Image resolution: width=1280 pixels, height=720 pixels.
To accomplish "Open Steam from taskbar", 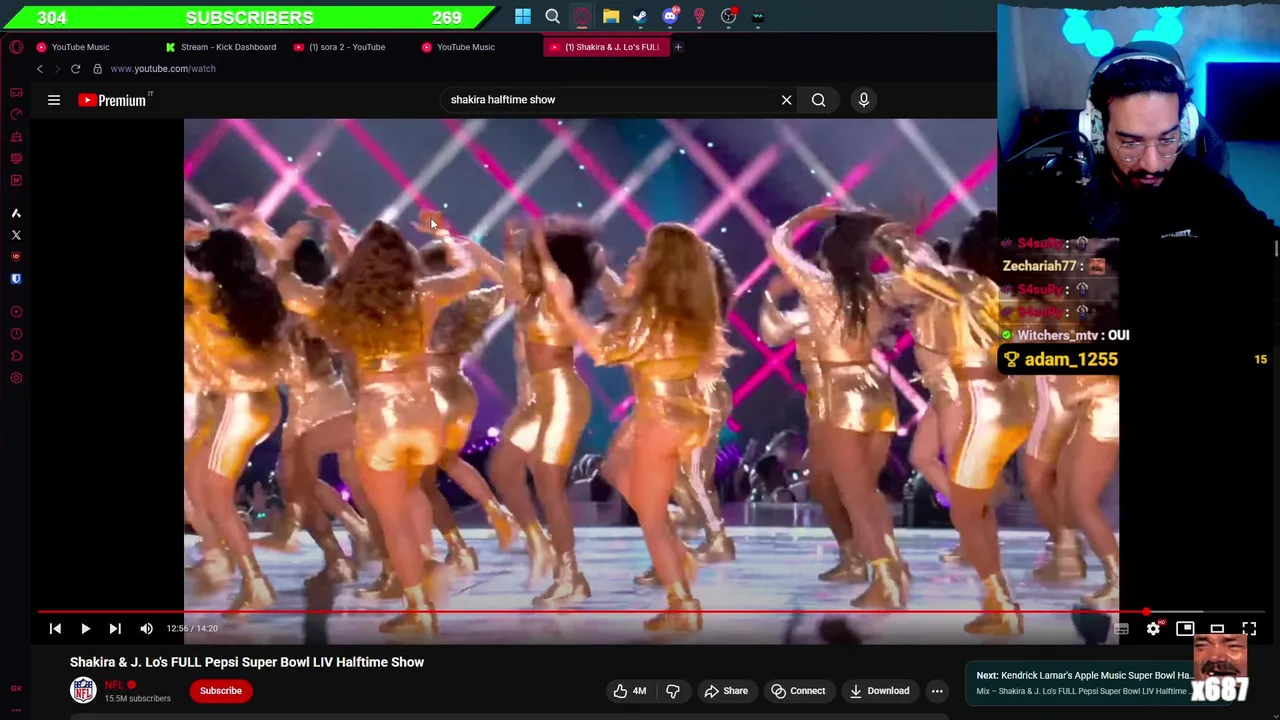I will coord(640,16).
